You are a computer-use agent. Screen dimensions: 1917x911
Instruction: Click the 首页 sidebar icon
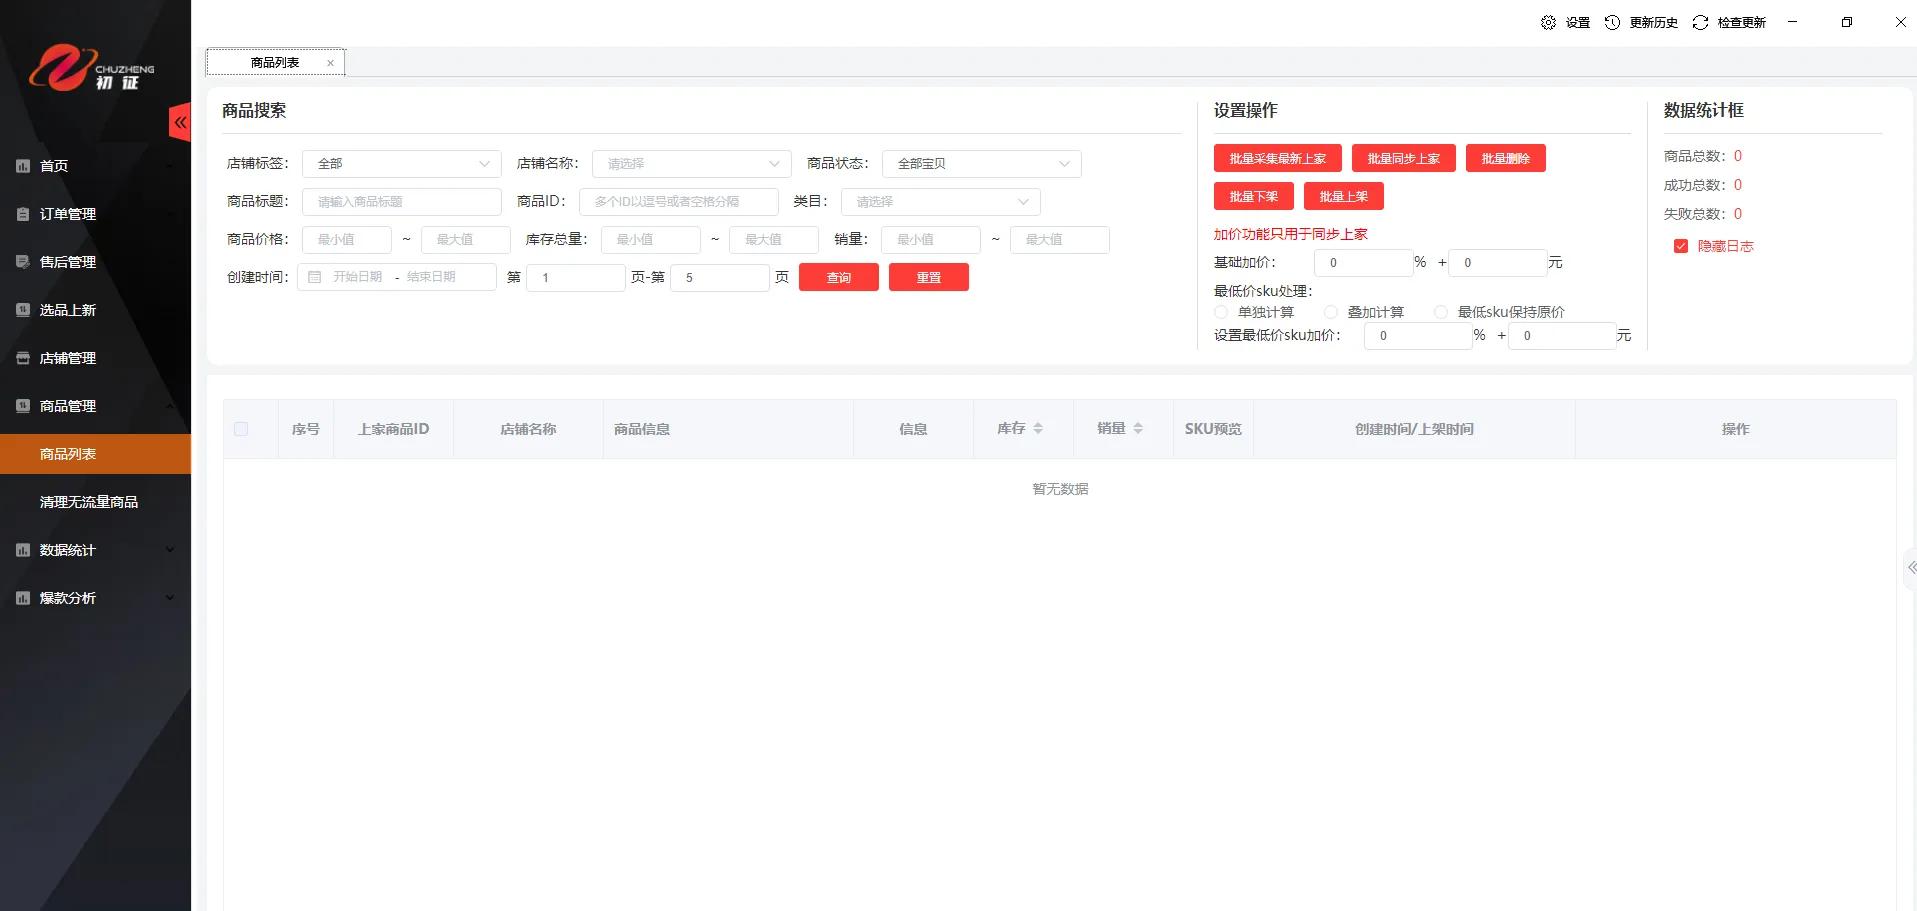tap(23, 166)
